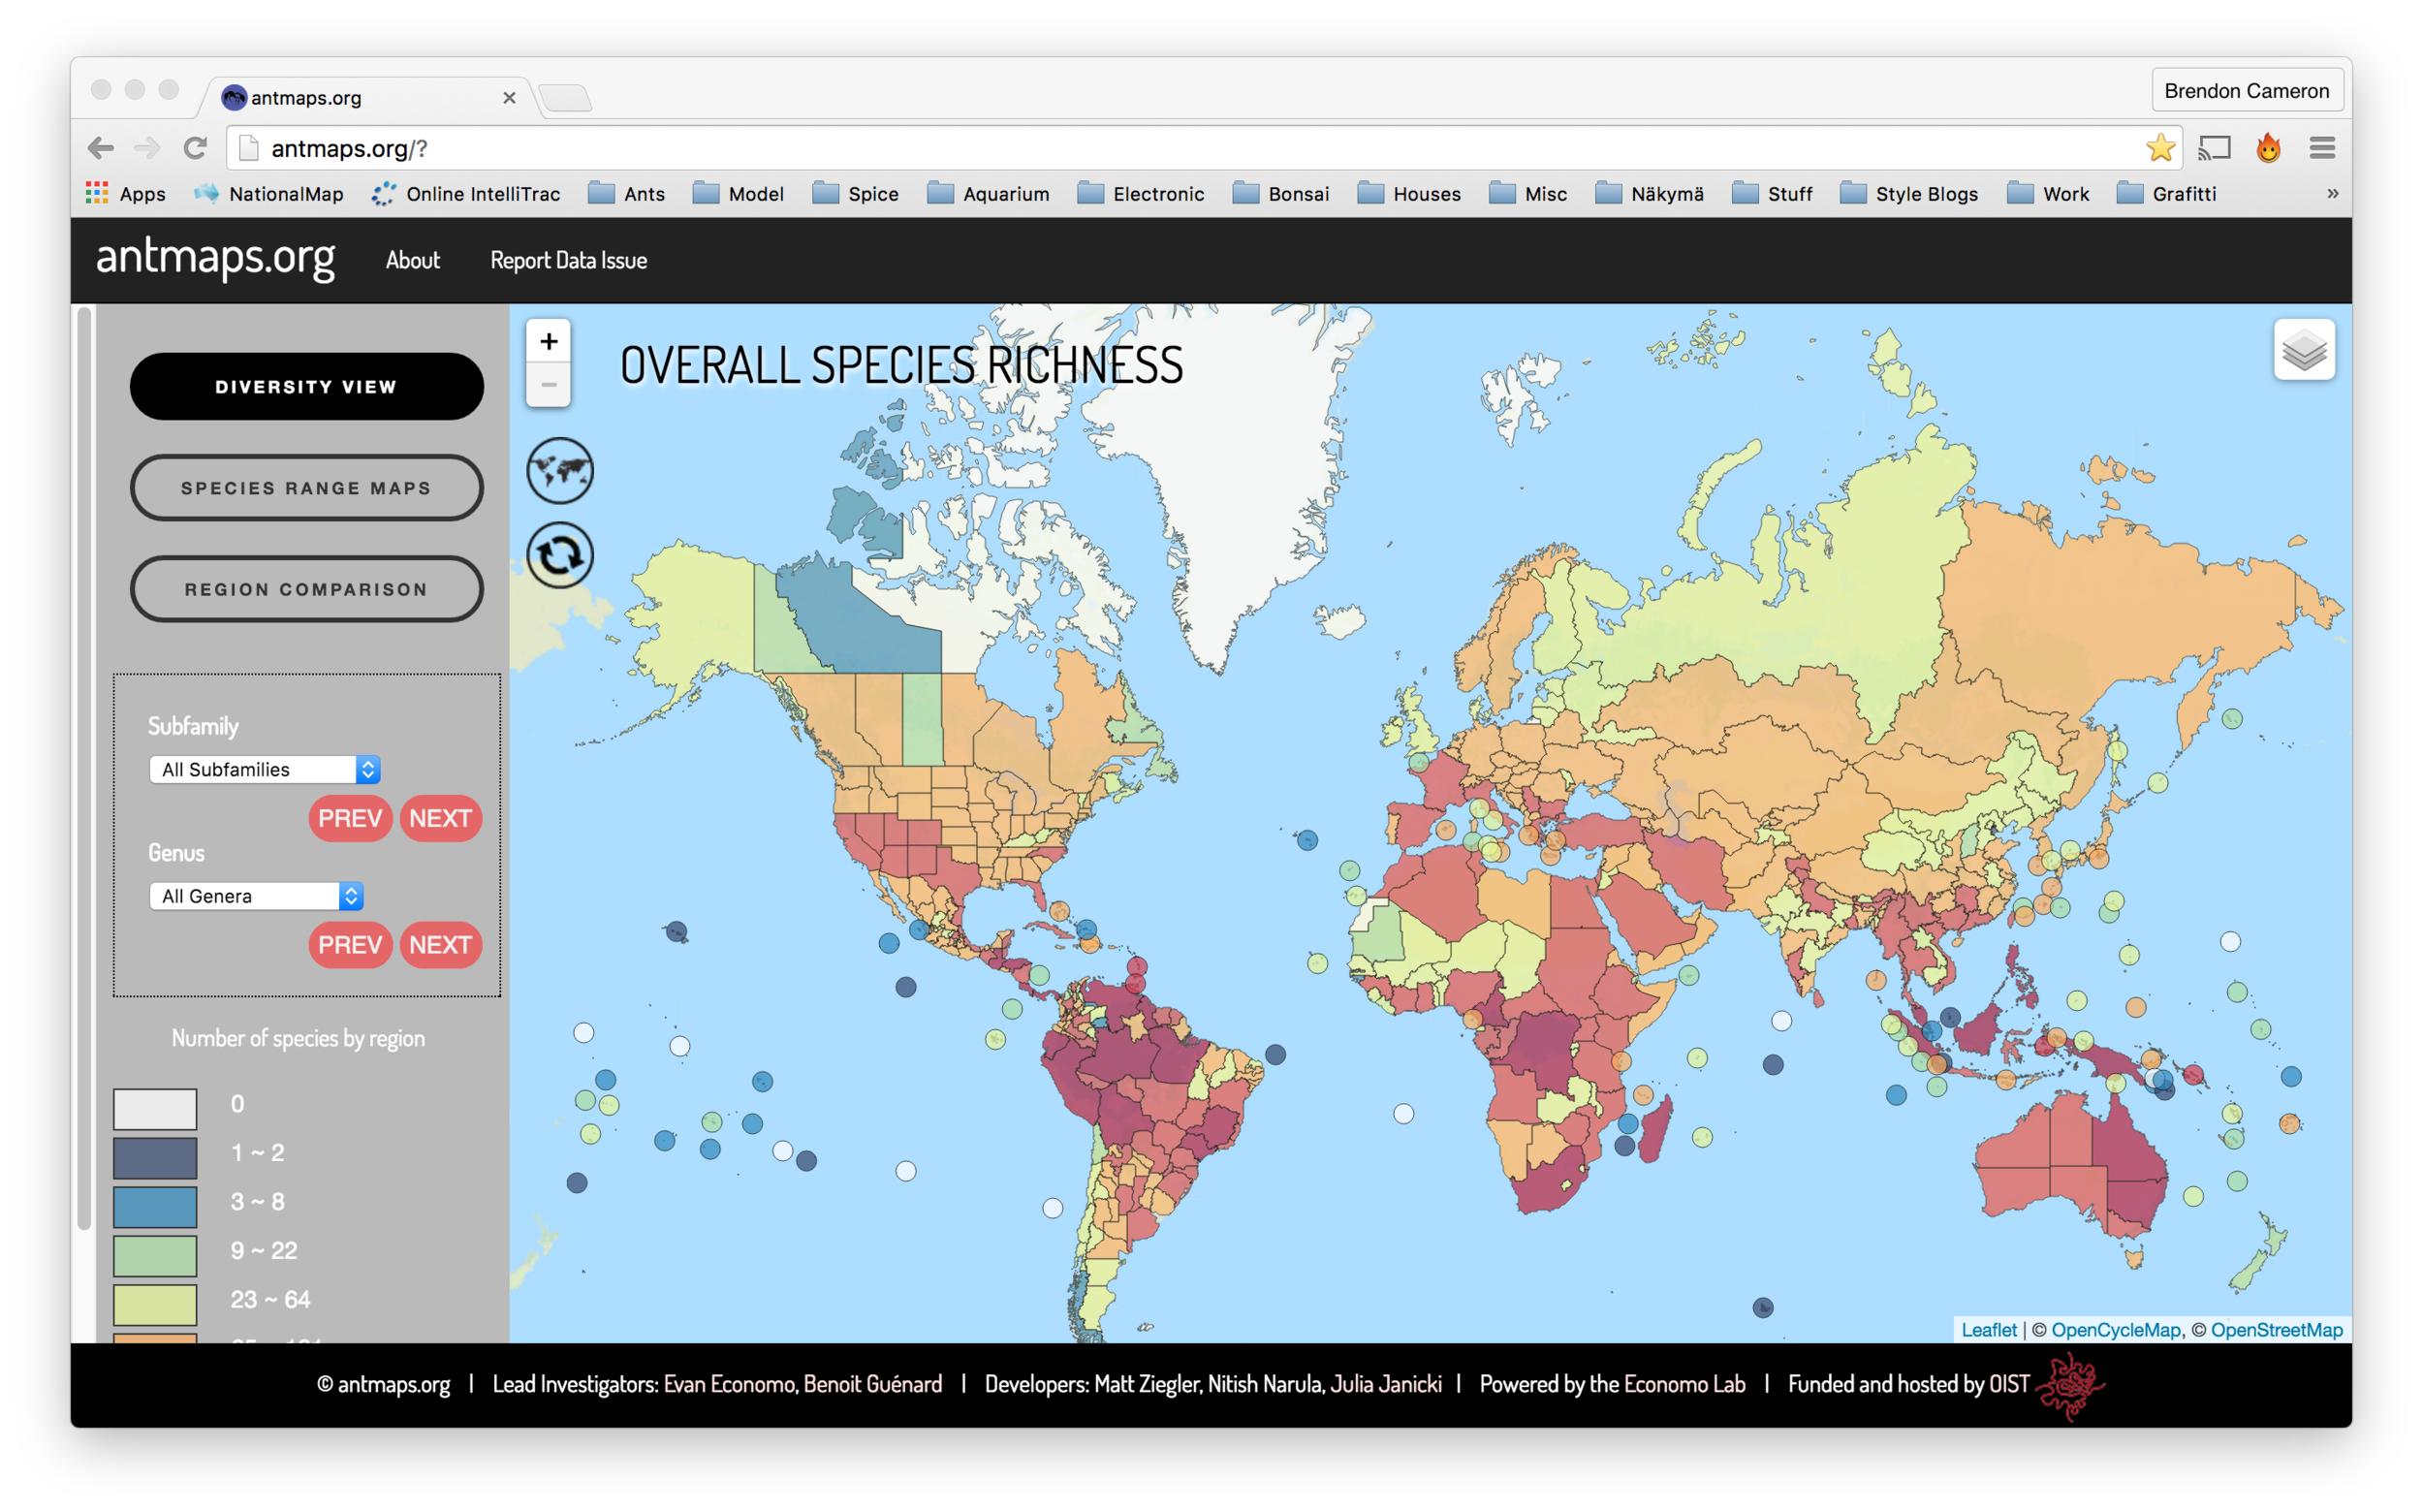This screenshot has width=2423, height=1512.
Task: Click the browser back arrow
Action: click(100, 147)
